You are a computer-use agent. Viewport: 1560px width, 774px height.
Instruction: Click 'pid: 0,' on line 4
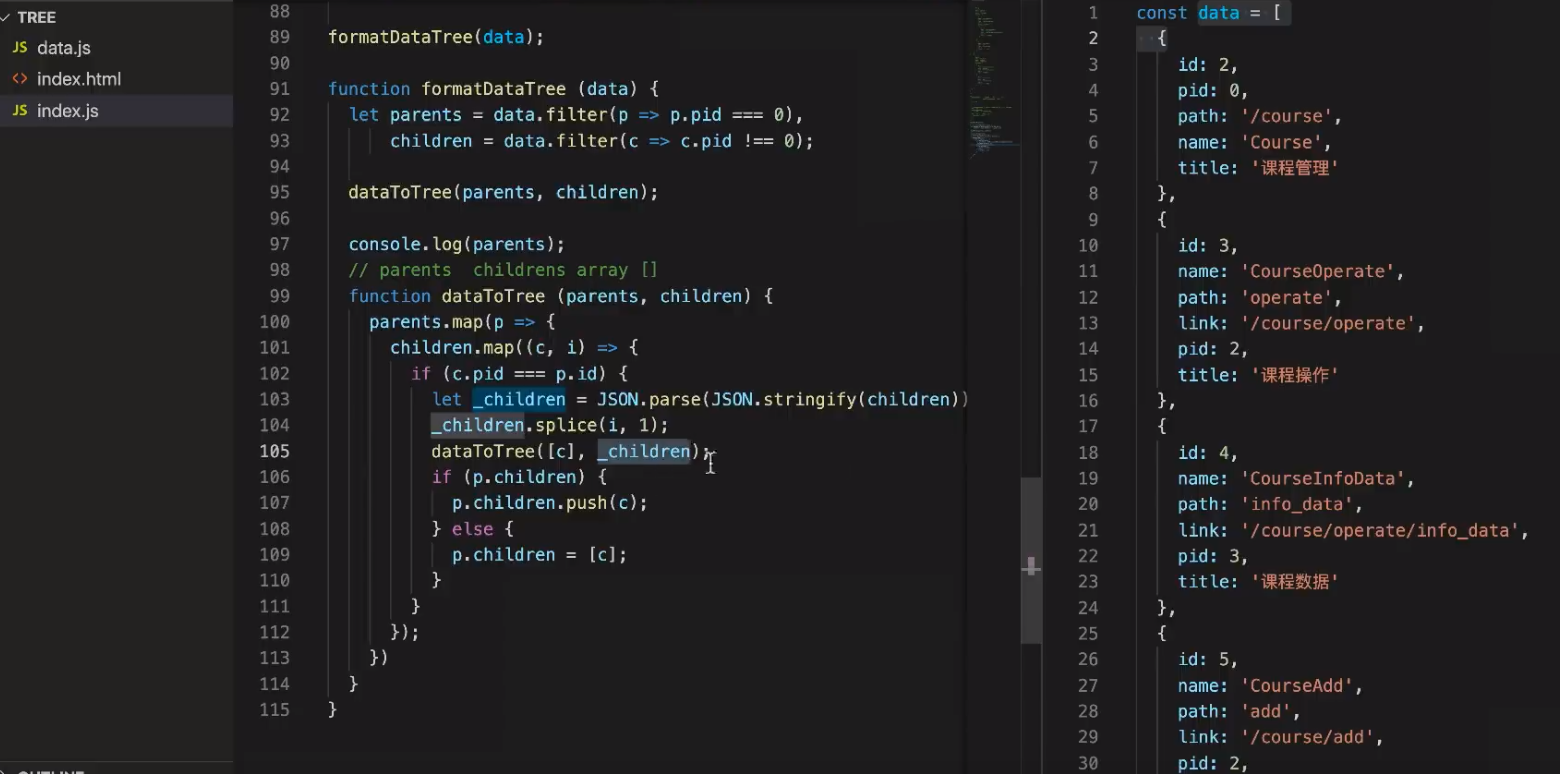(1213, 90)
